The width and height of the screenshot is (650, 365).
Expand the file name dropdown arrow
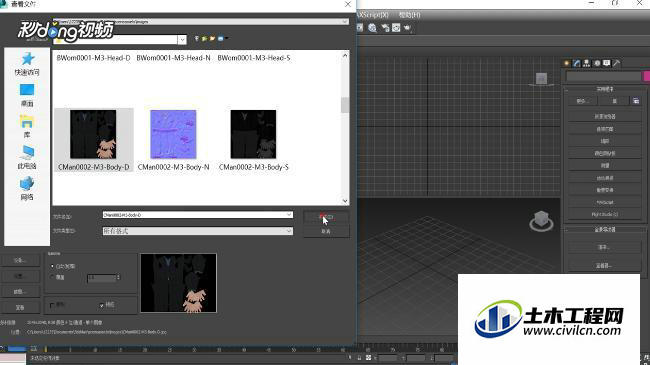coord(289,215)
